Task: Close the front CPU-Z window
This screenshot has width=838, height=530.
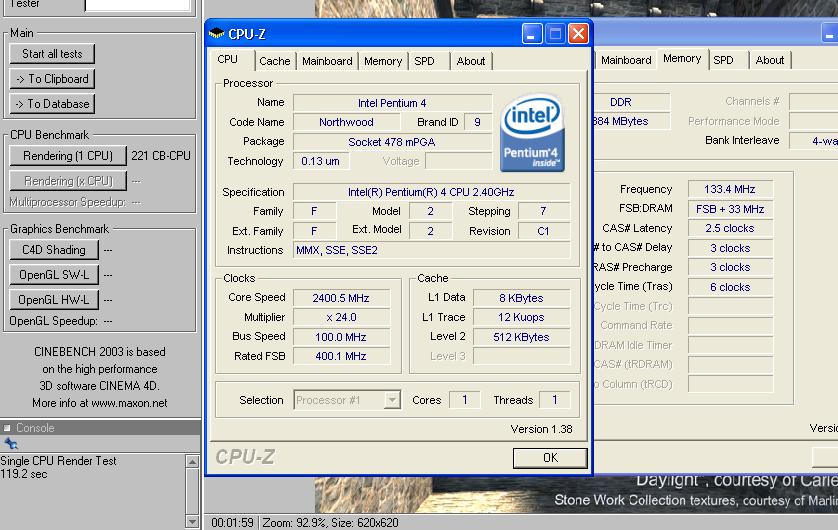Action: pyautogui.click(x=578, y=34)
